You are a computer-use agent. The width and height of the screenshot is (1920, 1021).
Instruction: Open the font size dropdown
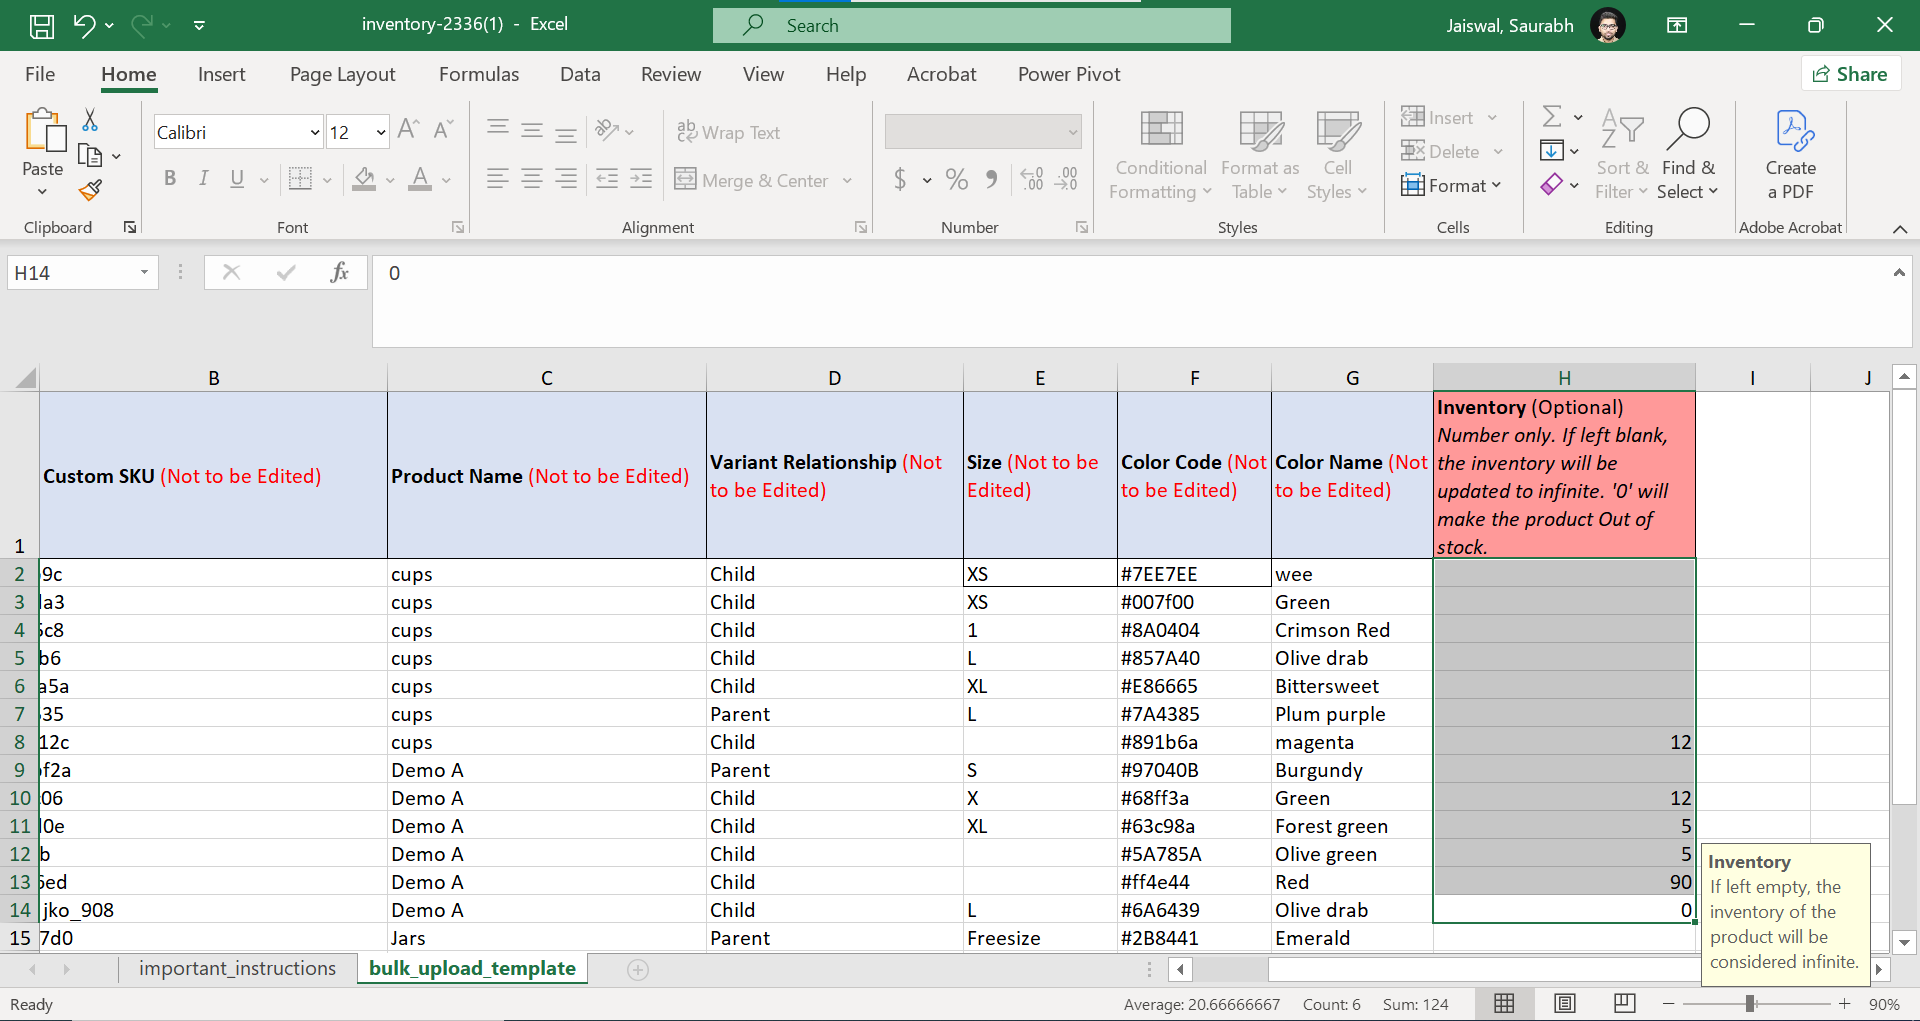380,132
